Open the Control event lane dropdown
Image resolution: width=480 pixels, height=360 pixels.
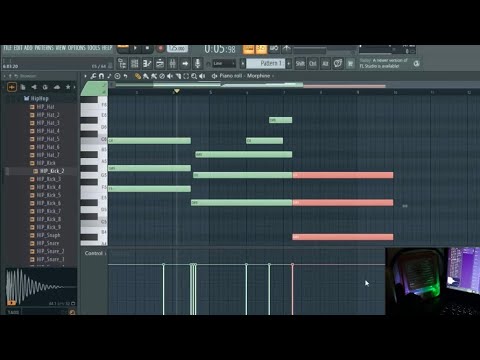tap(95, 253)
